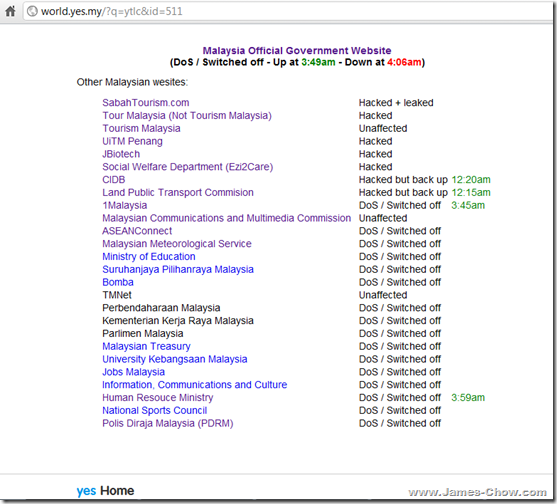Click the green 3:49am up time
Screen dimensions: 557x504
[x=318, y=62]
